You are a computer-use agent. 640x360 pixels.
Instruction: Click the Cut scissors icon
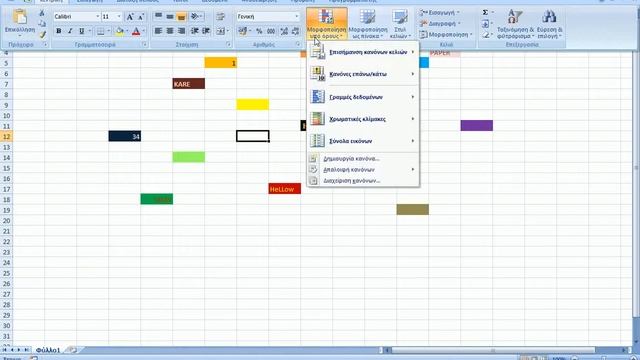pyautogui.click(x=42, y=13)
